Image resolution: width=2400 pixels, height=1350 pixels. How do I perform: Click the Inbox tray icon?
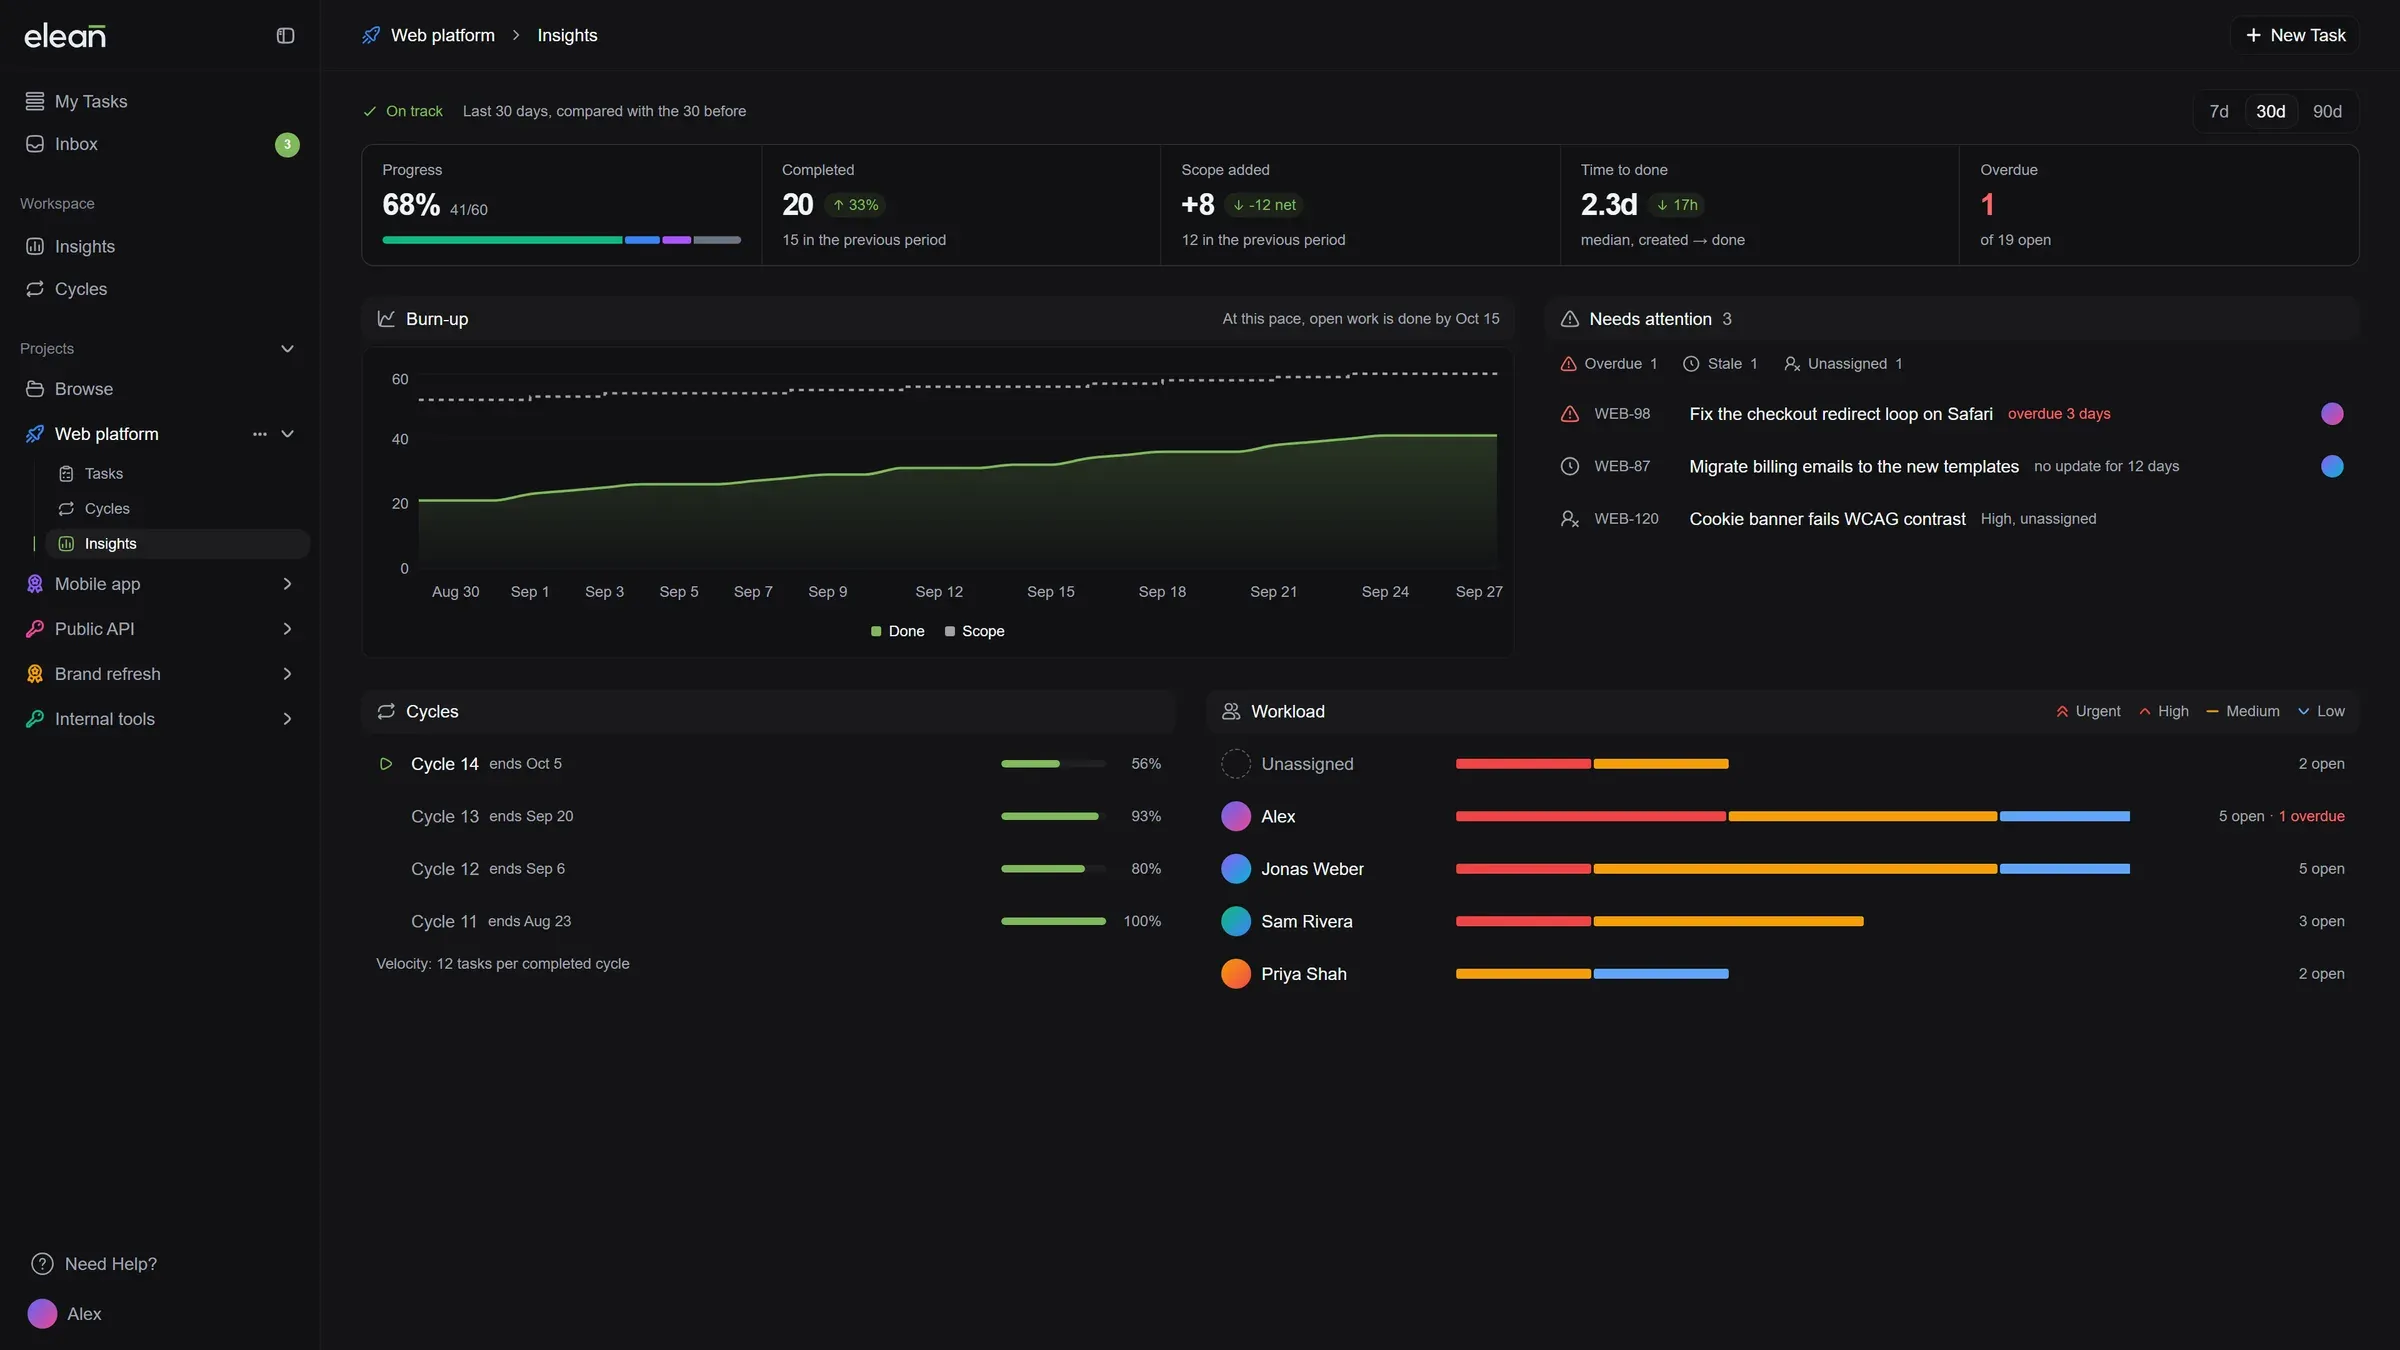[35, 144]
